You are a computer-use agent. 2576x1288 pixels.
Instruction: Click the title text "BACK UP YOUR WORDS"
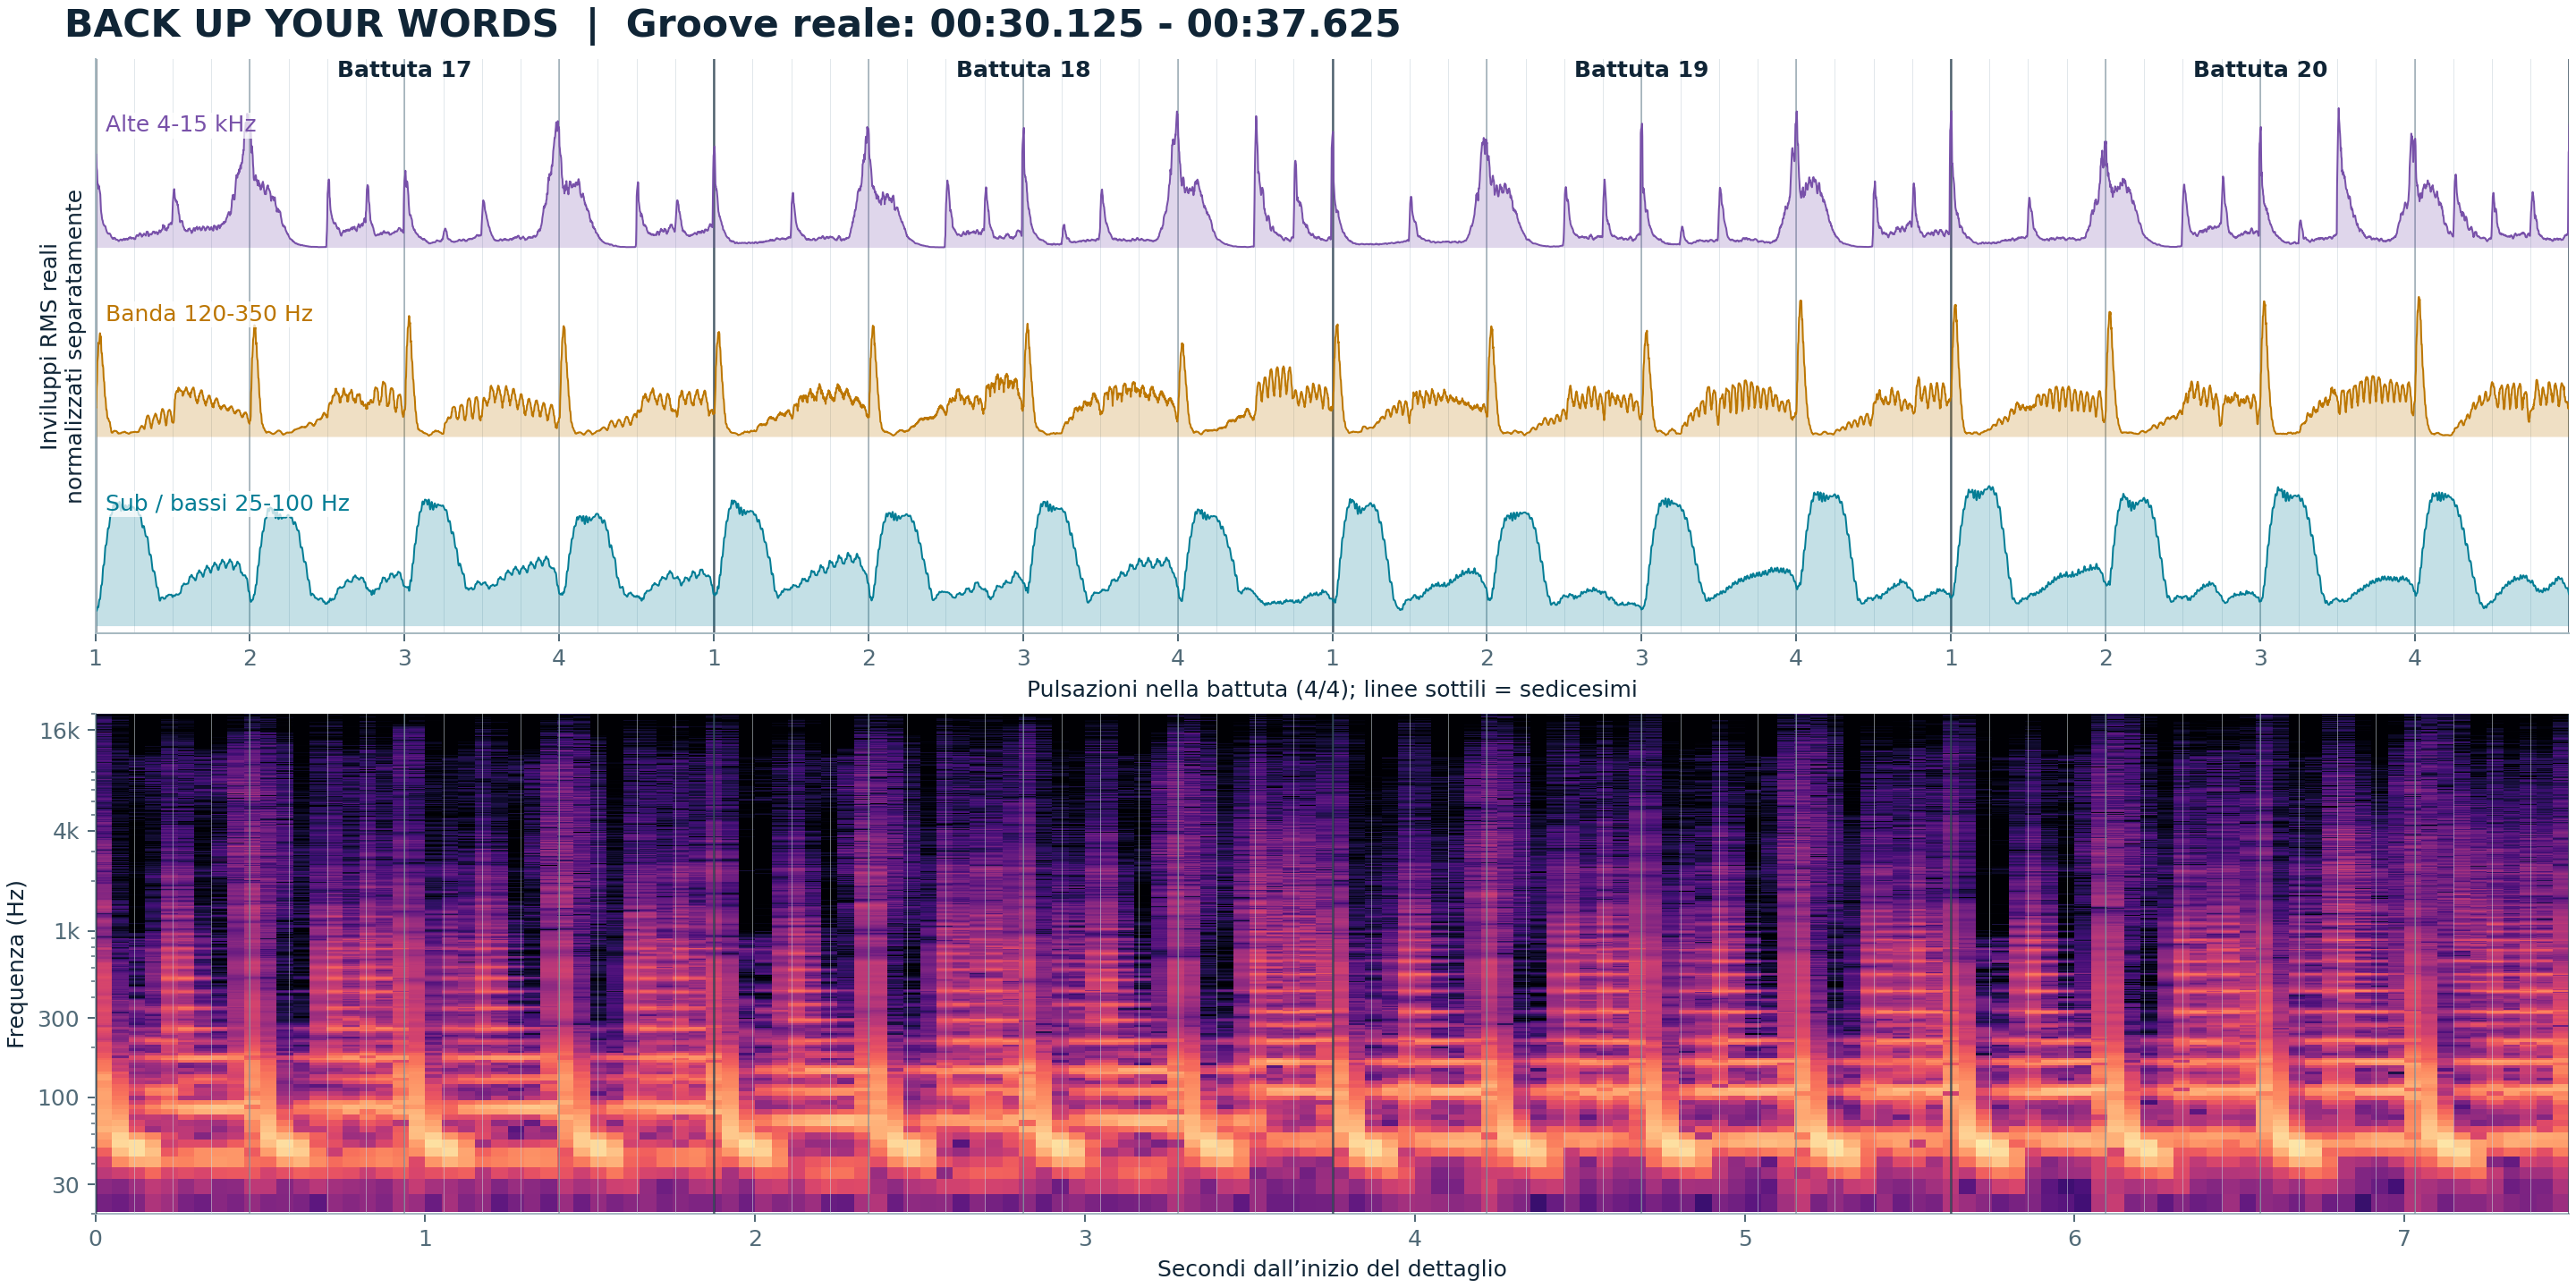[311, 24]
